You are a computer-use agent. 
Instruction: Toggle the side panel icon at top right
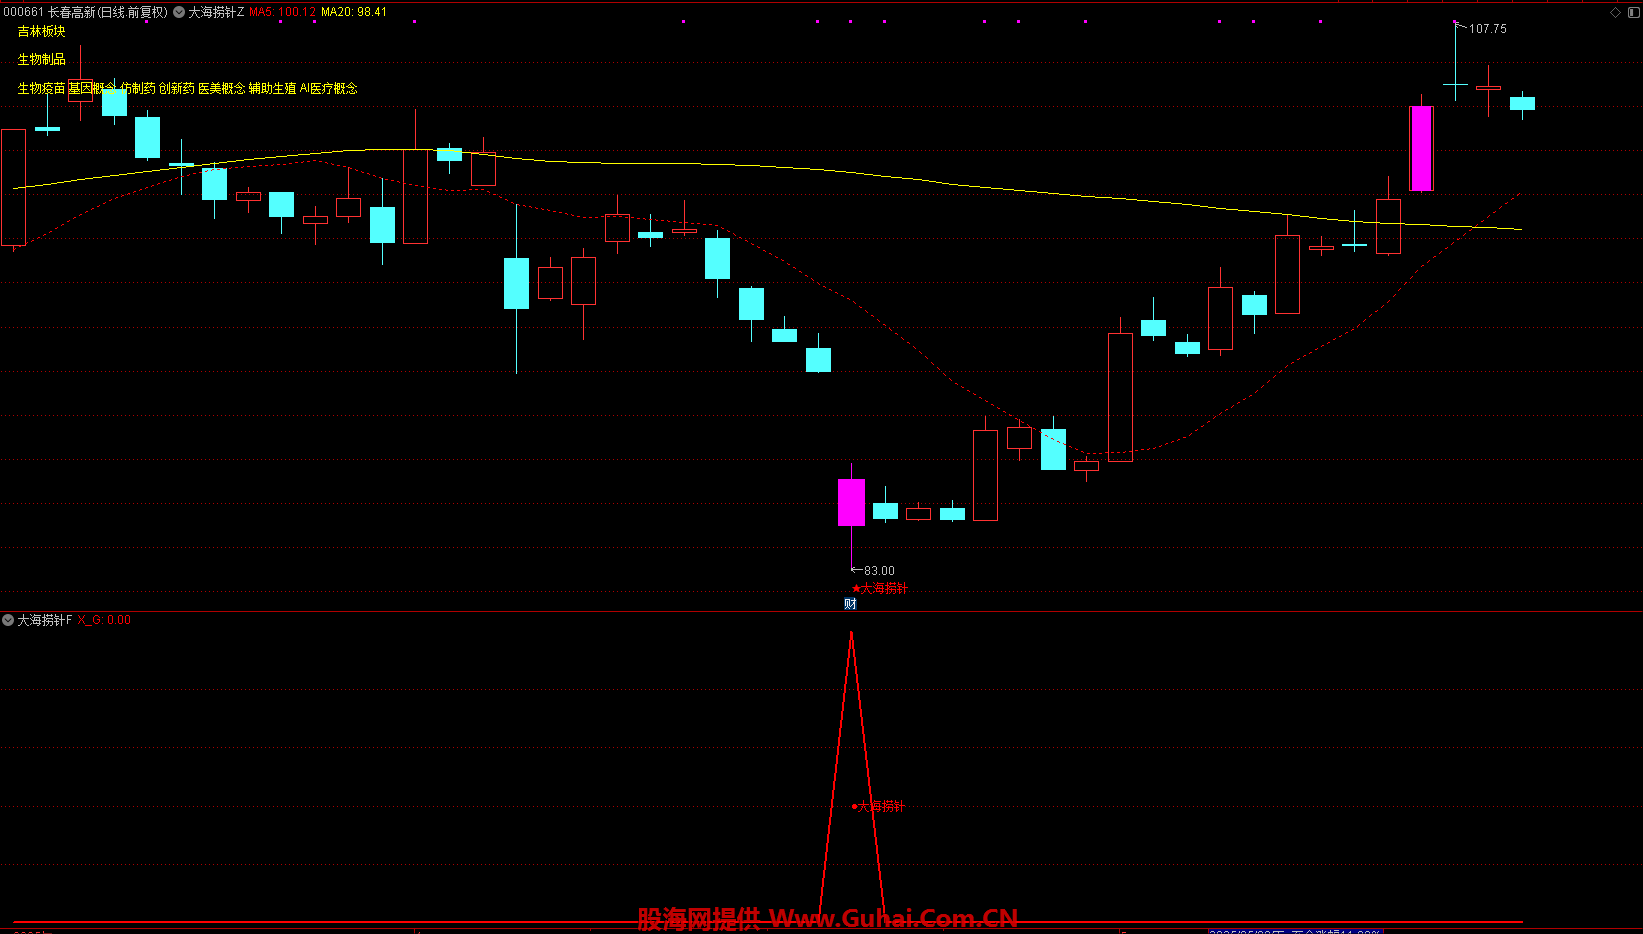click(x=1632, y=12)
